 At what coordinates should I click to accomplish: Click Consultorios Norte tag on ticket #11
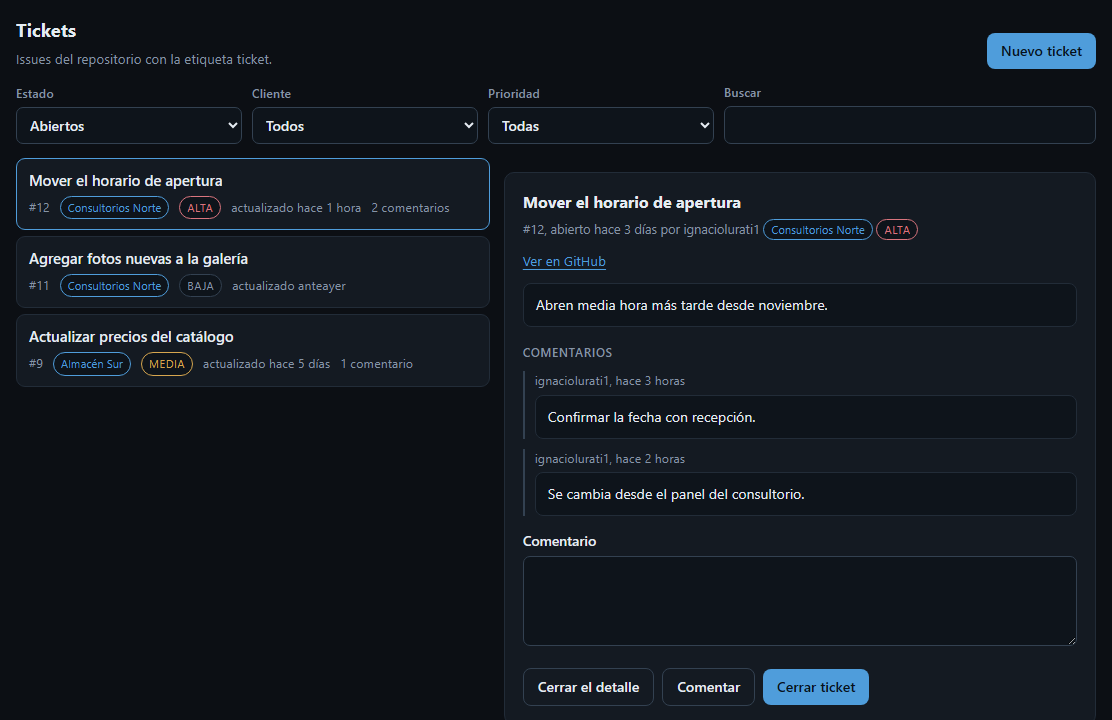114,286
